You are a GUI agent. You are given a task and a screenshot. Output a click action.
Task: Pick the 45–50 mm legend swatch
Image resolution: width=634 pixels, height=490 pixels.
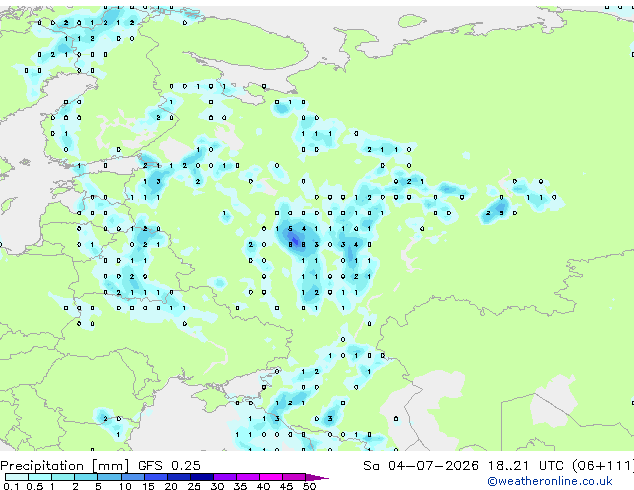point(294,477)
